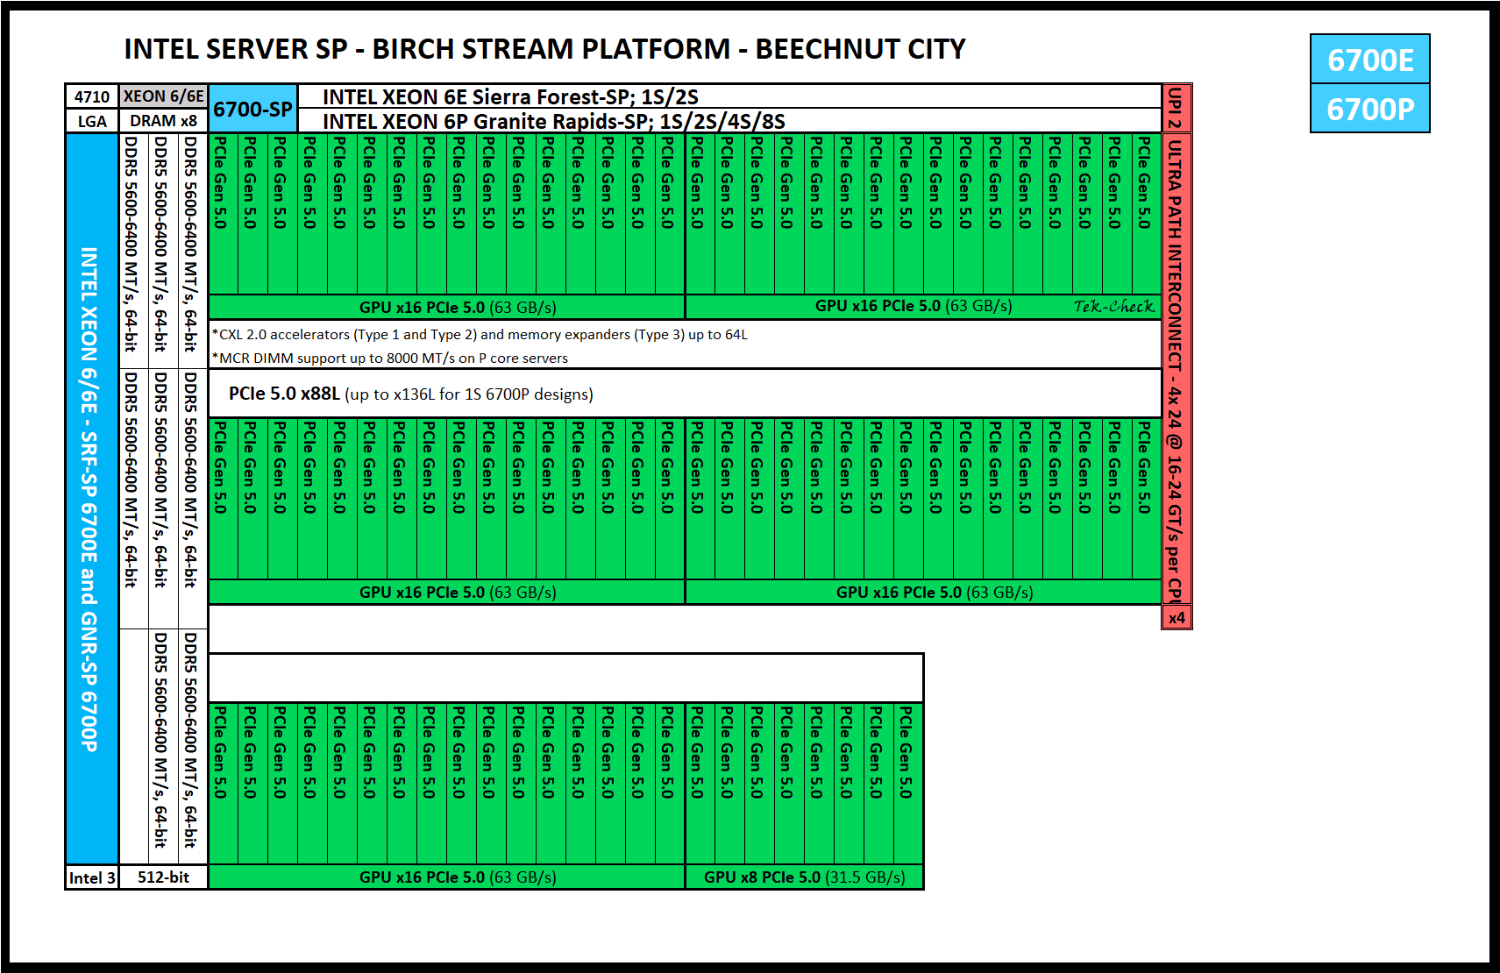Viewport: 1500px width, 973px height.
Task: Click the 6700P blue box
Action: tap(1370, 108)
